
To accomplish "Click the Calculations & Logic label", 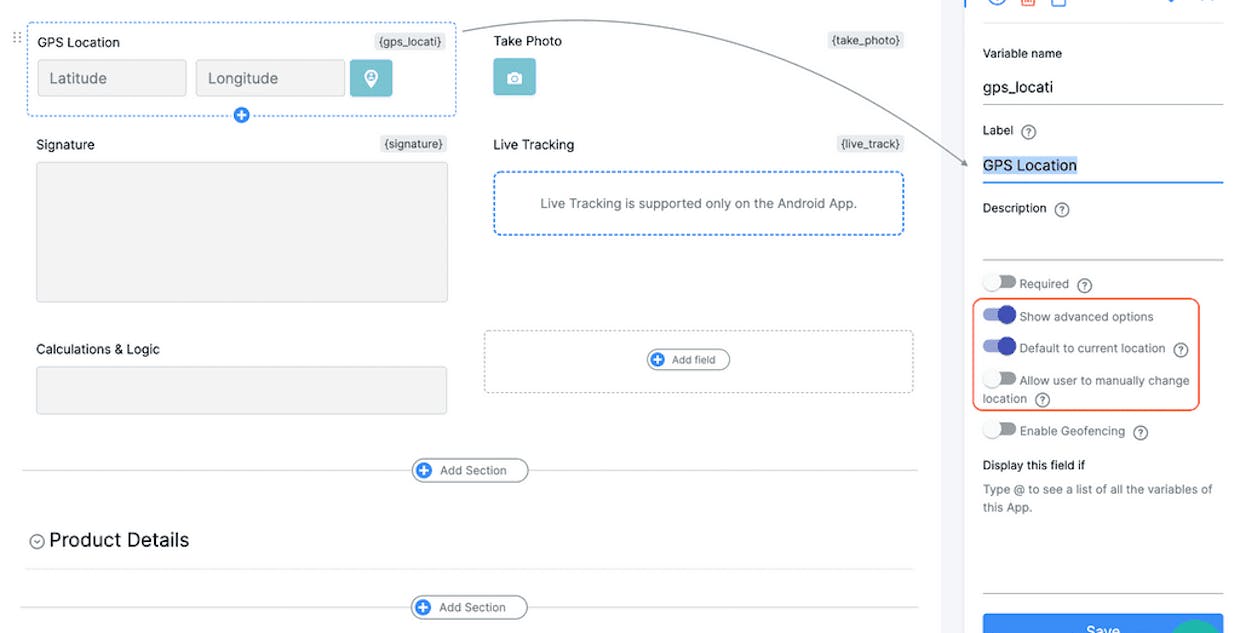I will [98, 349].
